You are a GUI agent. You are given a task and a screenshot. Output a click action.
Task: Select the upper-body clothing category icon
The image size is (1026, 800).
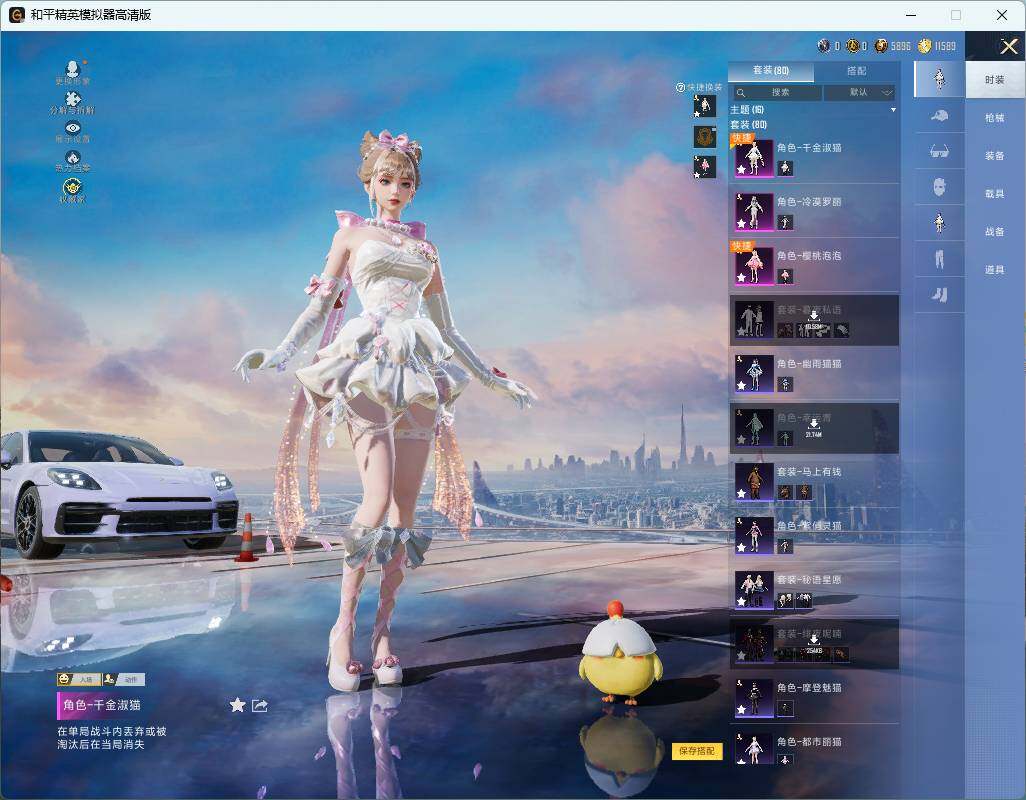click(939, 223)
